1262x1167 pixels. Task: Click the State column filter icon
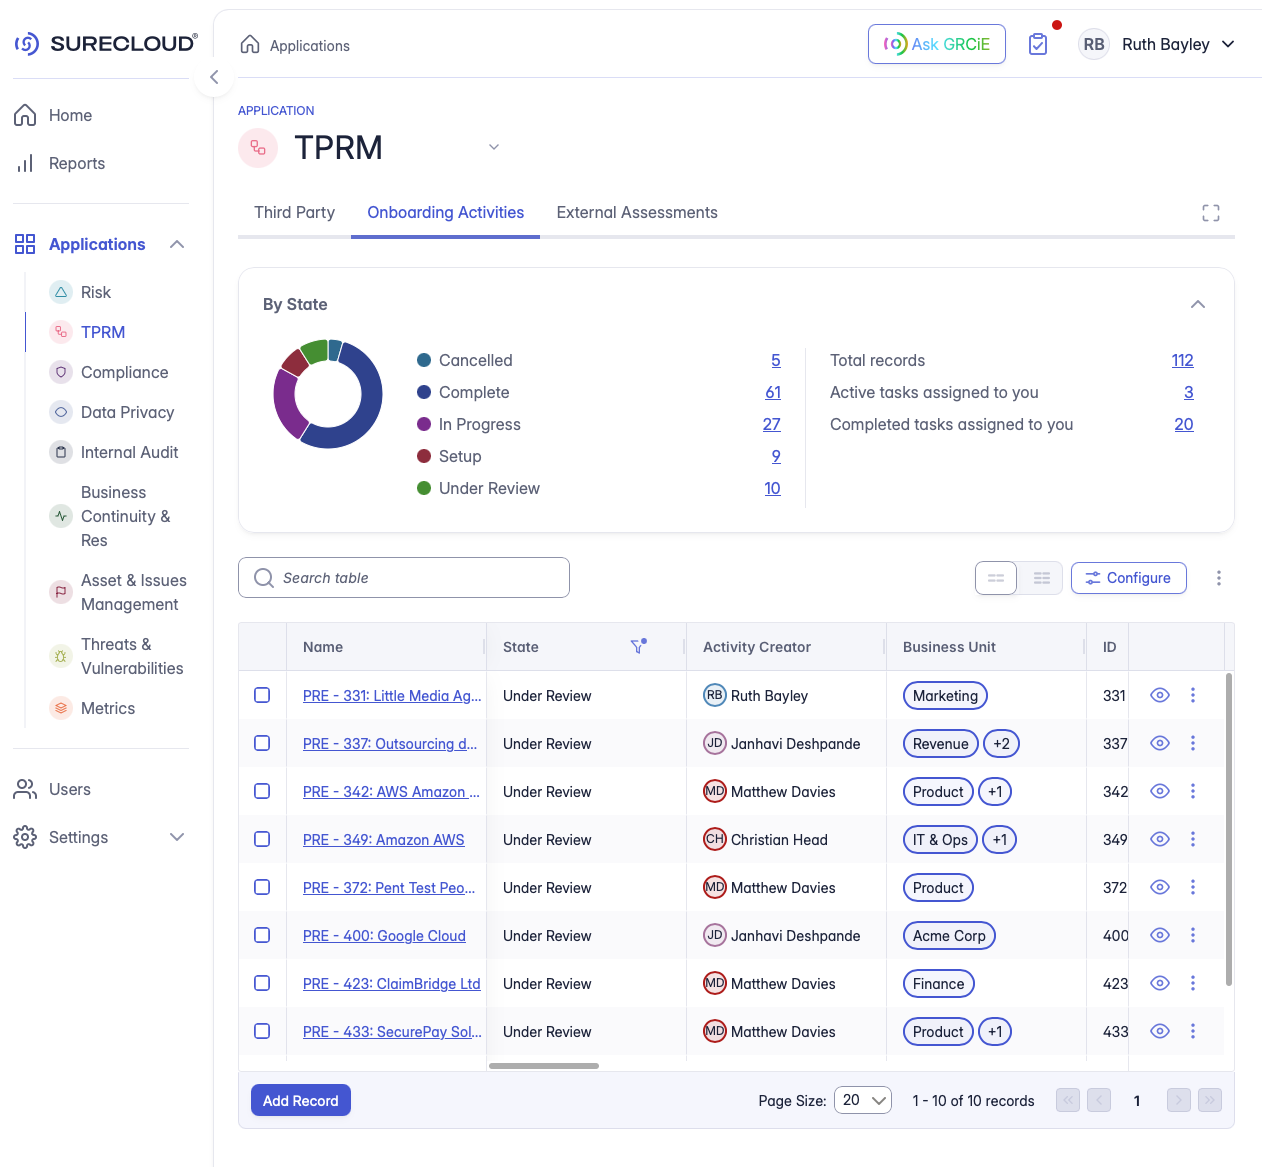(x=638, y=647)
